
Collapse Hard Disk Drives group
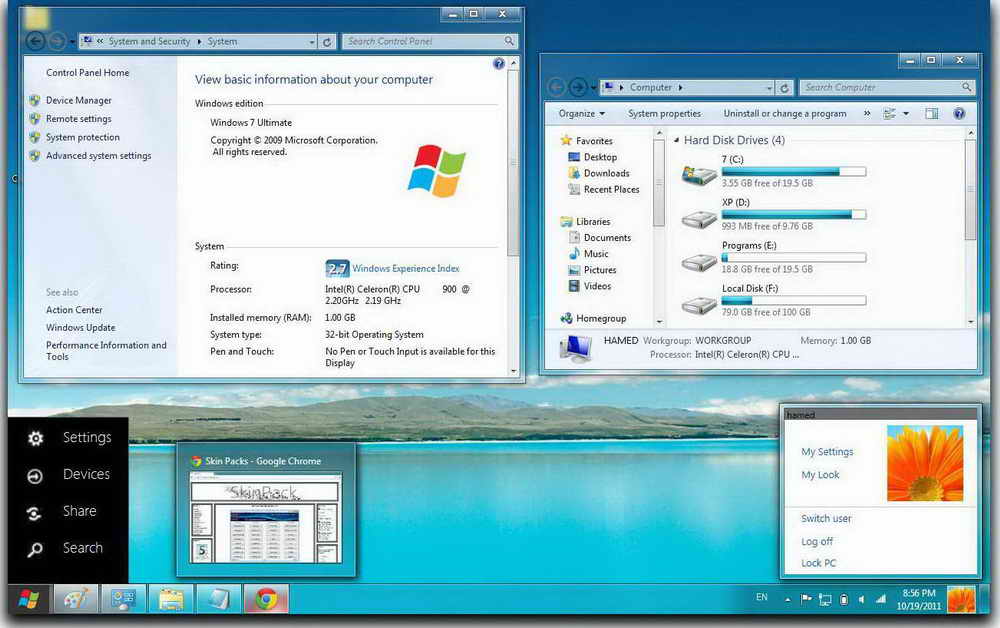pos(676,140)
